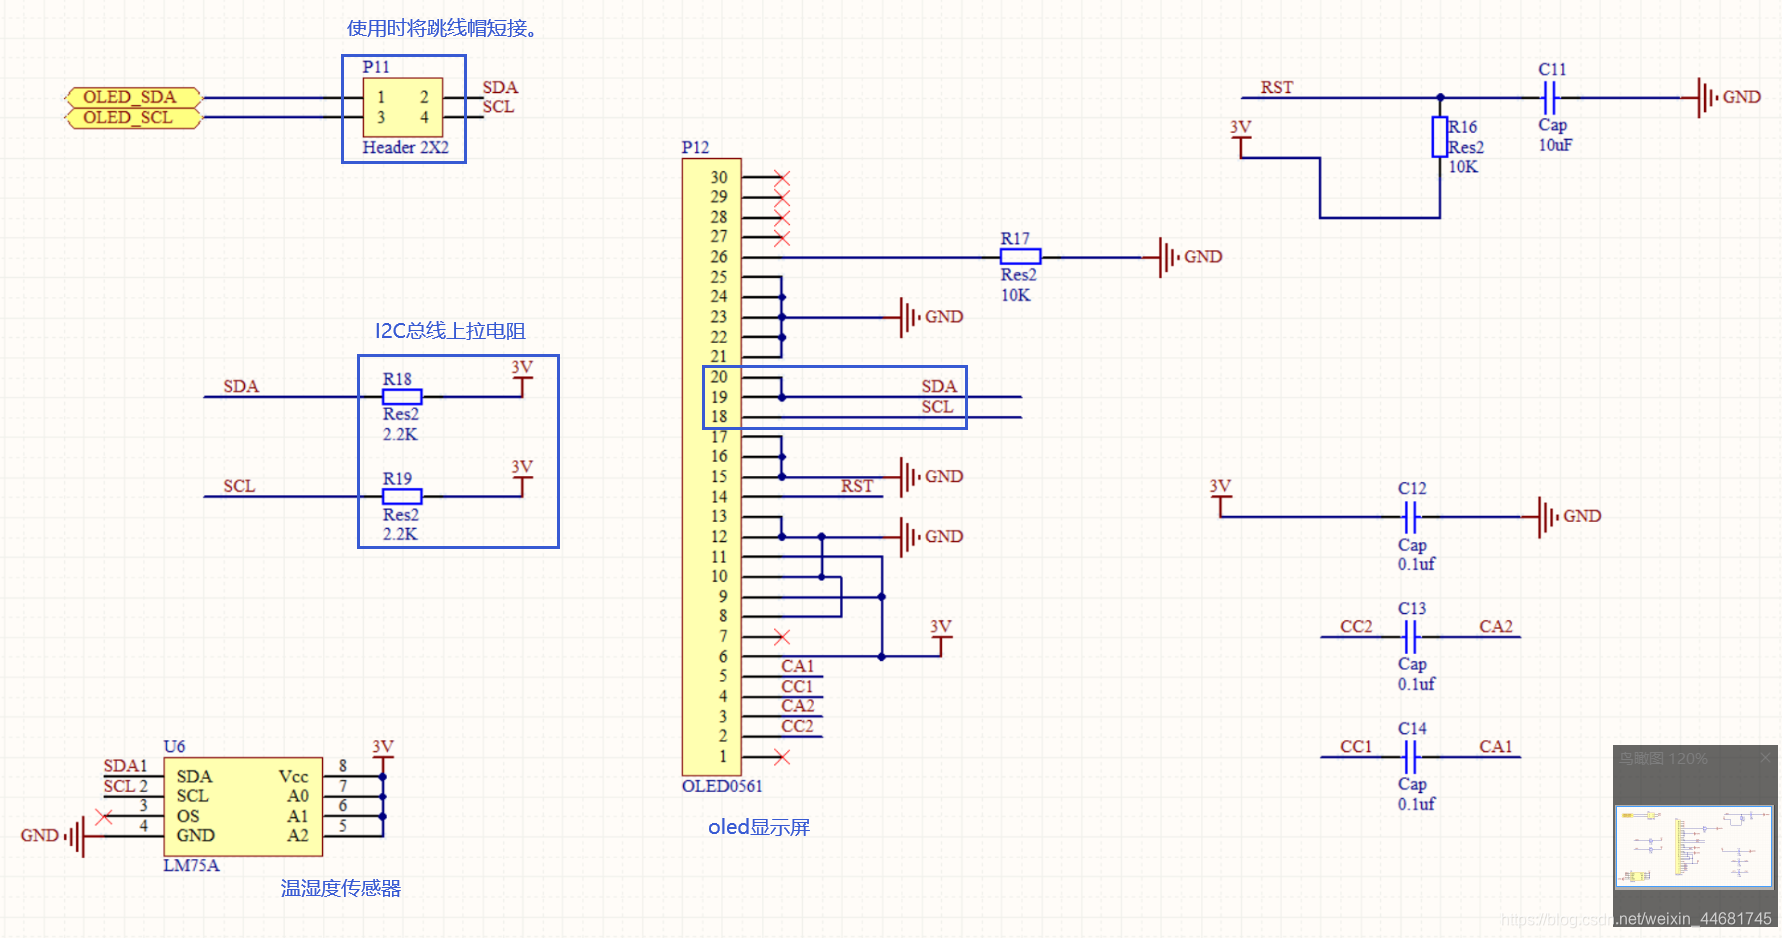Select the P12 OLED connector body
The image size is (1782, 938).
click(711, 467)
